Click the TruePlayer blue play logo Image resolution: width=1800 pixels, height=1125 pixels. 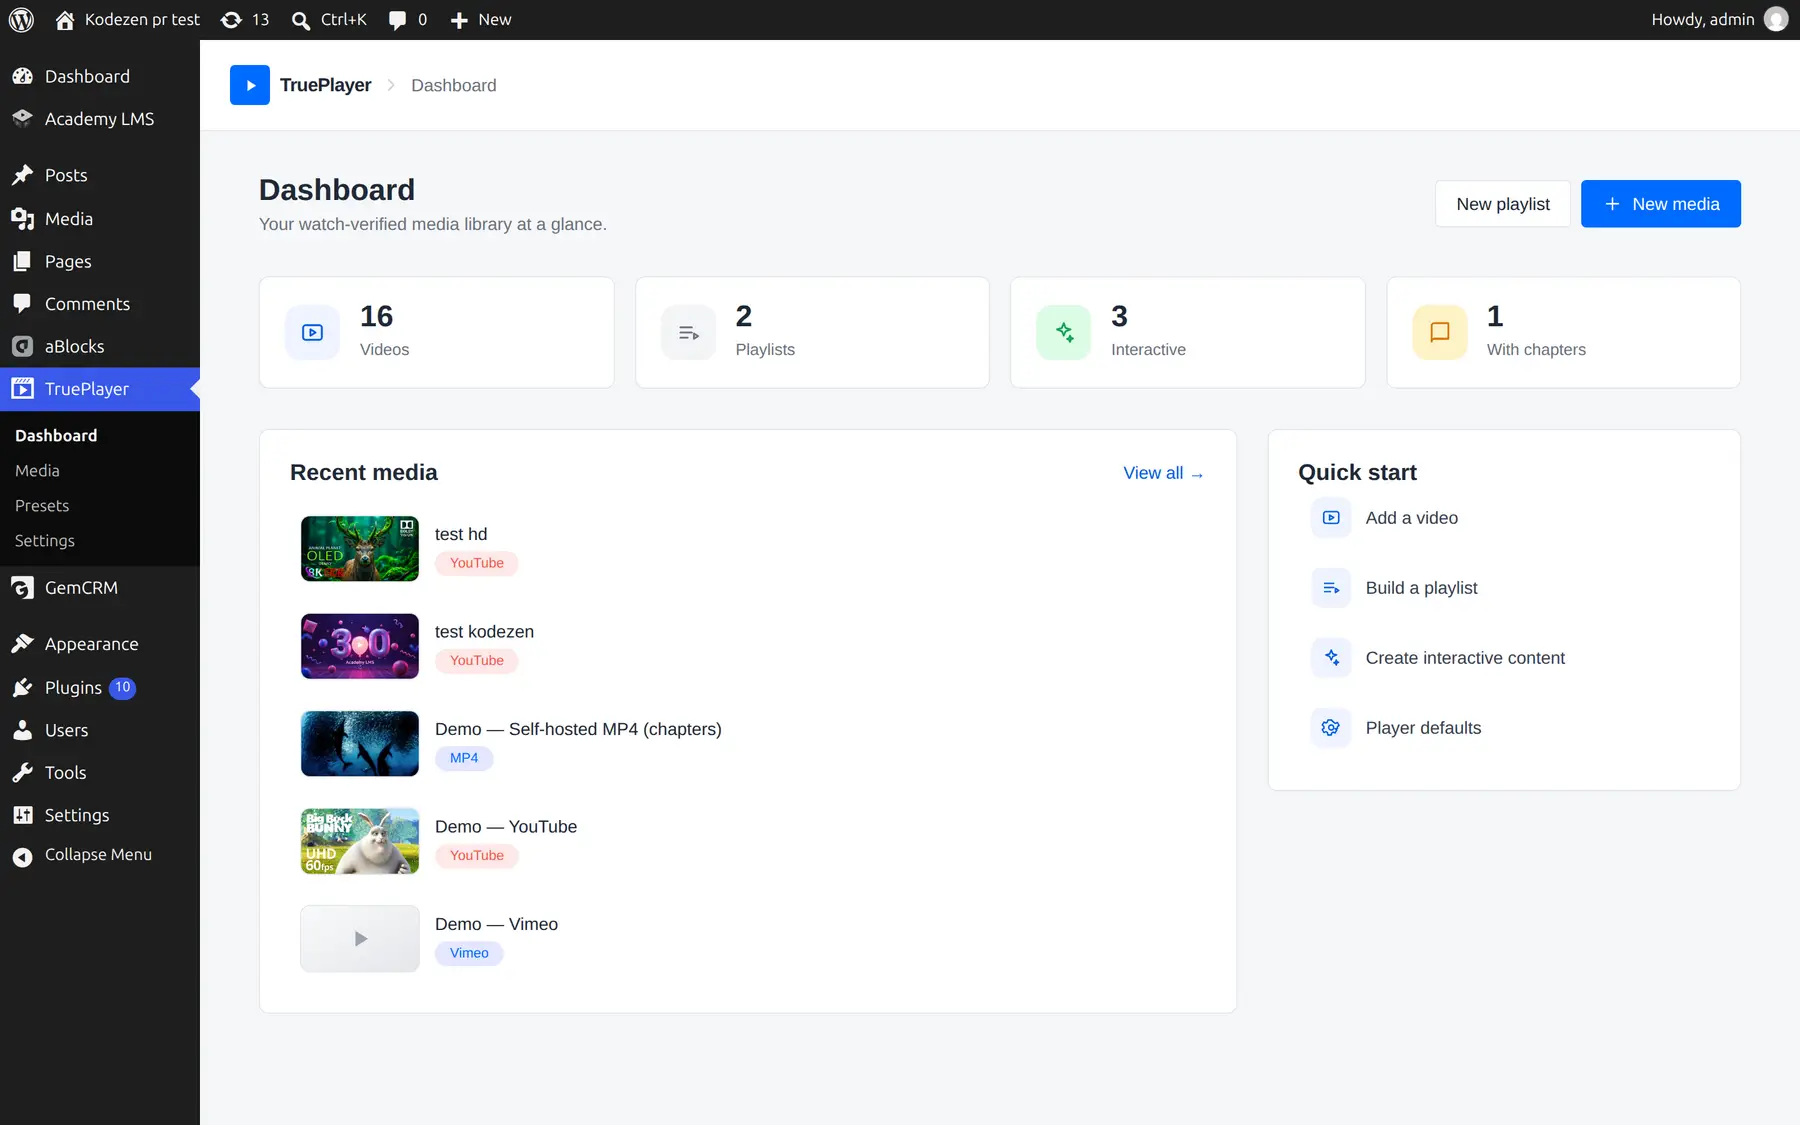(x=250, y=85)
